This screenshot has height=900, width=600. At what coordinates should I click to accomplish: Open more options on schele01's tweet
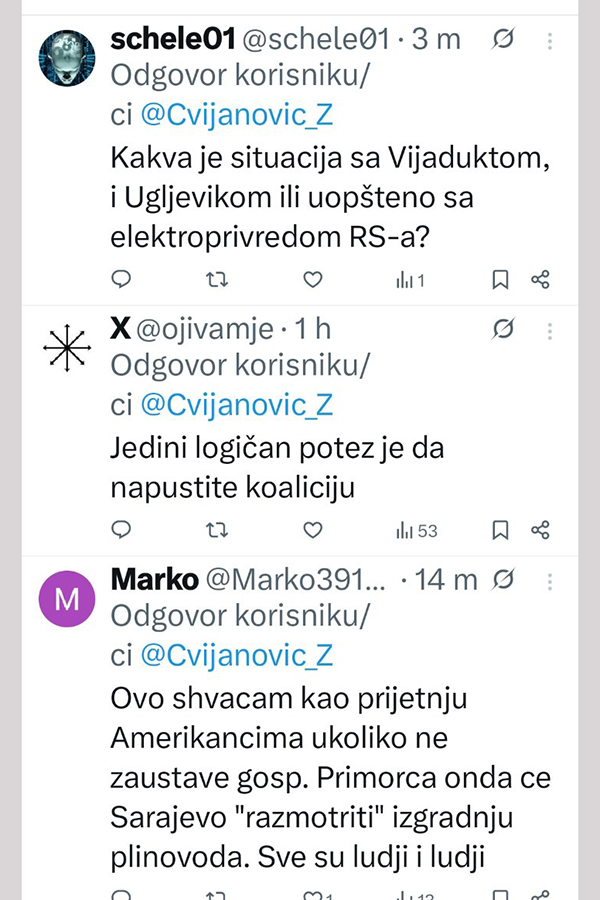click(x=551, y=40)
